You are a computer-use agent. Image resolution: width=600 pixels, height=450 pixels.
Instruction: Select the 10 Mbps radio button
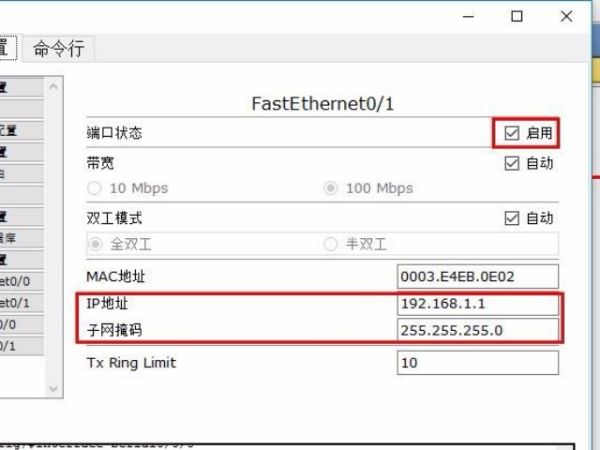95,188
